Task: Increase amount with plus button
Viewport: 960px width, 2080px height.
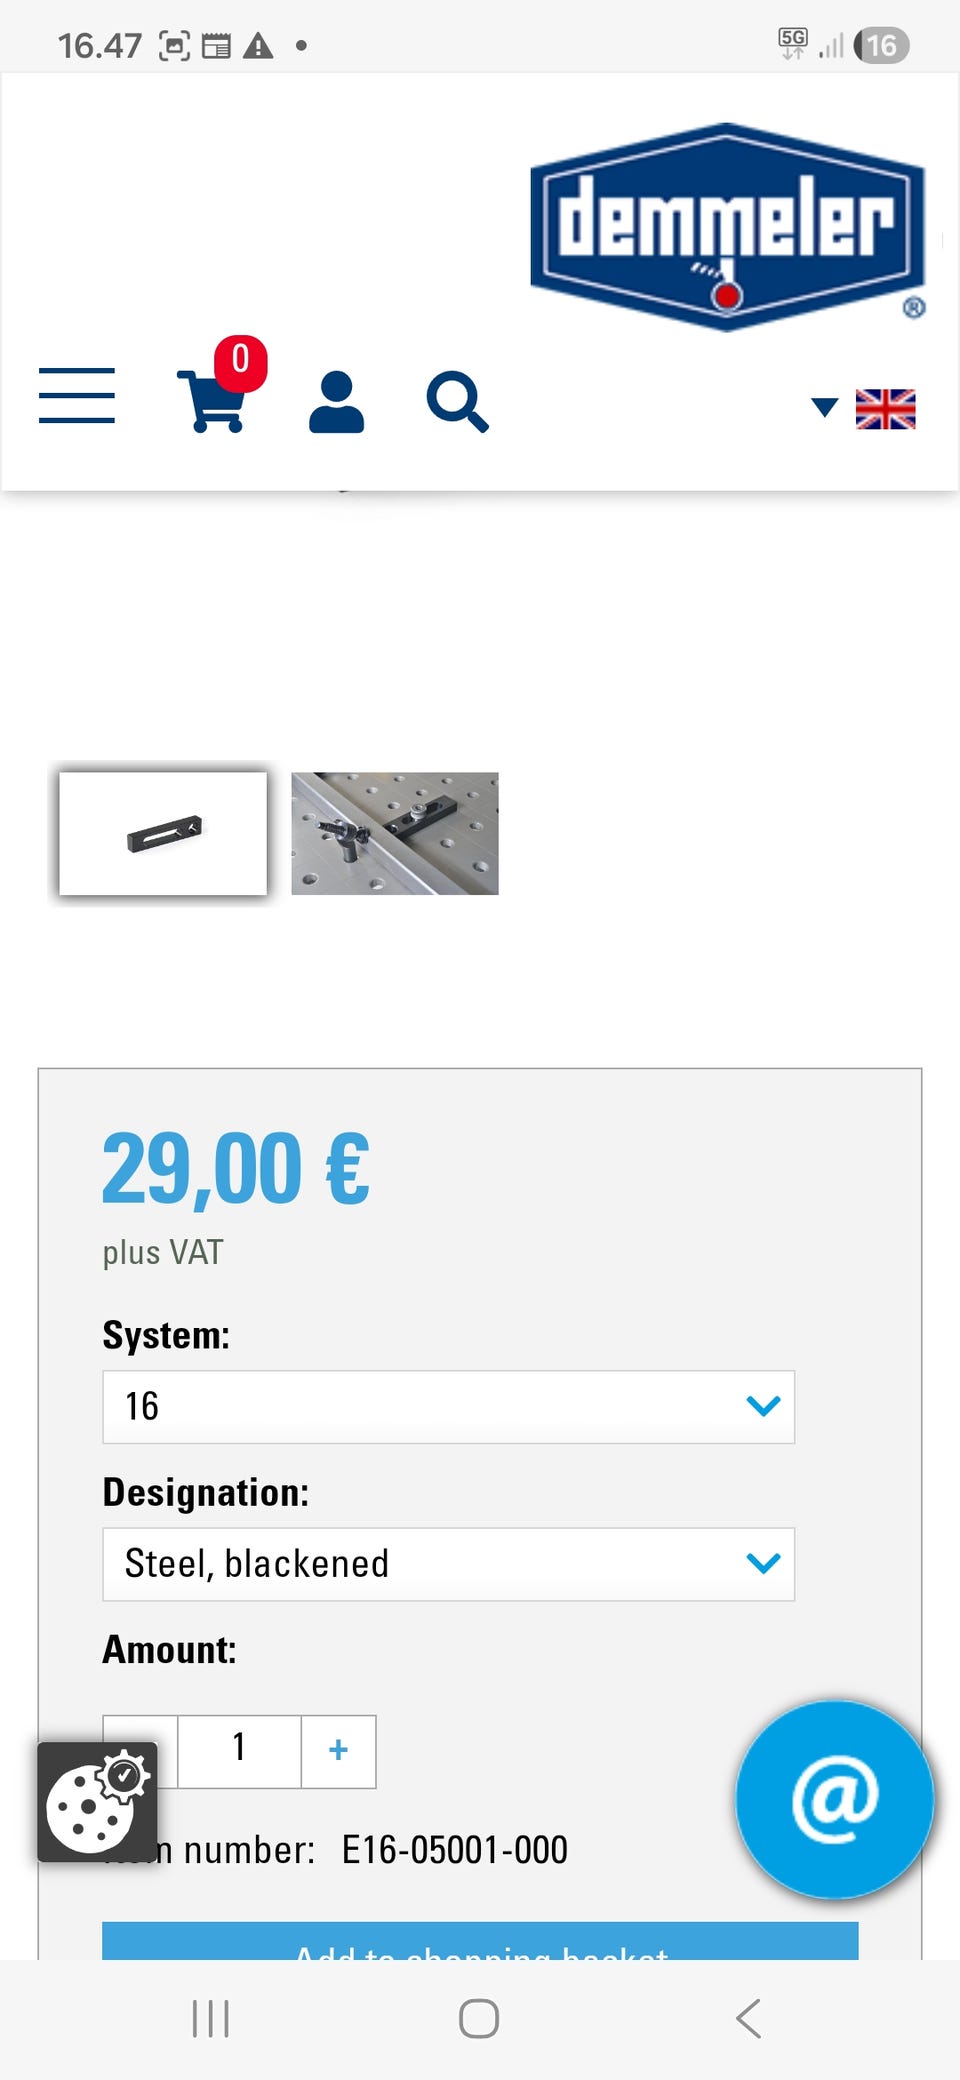Action: pyautogui.click(x=338, y=1750)
